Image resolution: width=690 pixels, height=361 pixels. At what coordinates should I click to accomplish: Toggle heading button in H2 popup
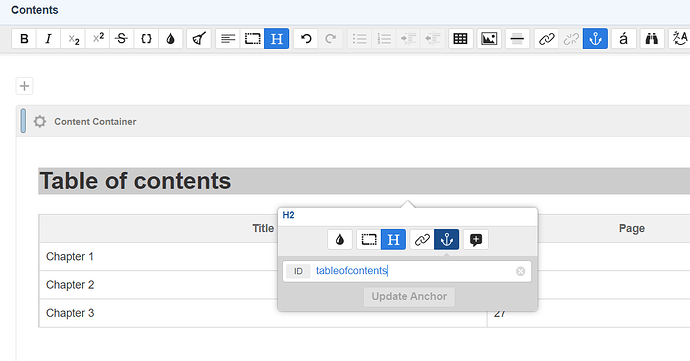coord(393,239)
